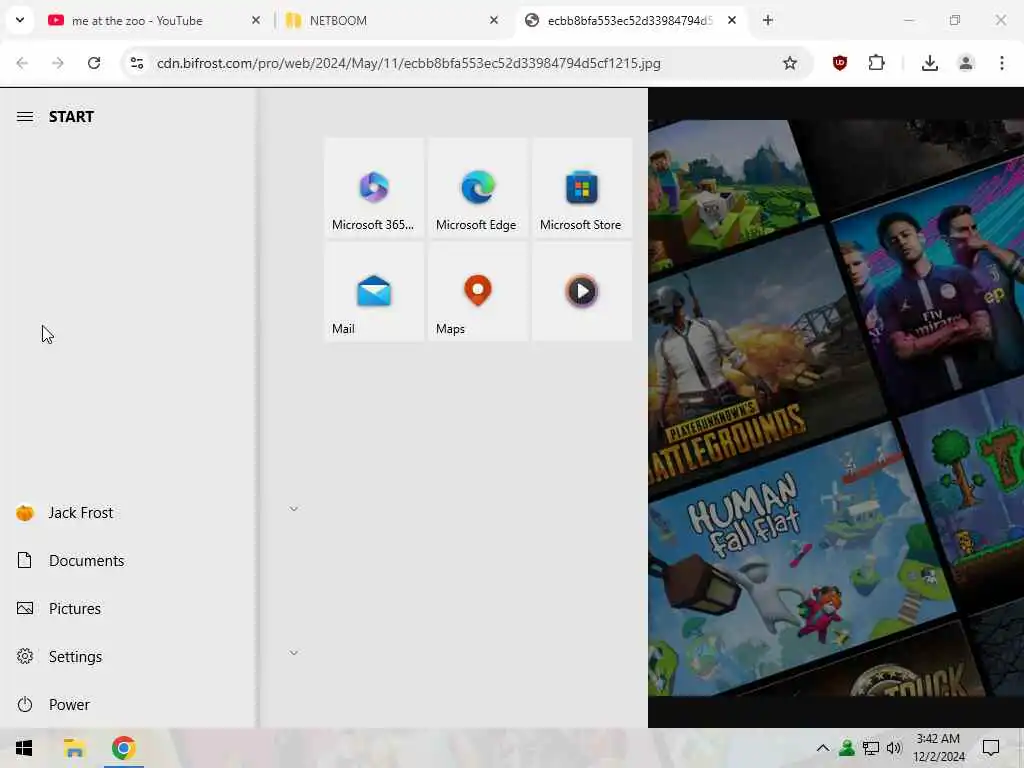The width and height of the screenshot is (1024, 768).
Task: Open the tab search dropdown
Action: [x=20, y=20]
